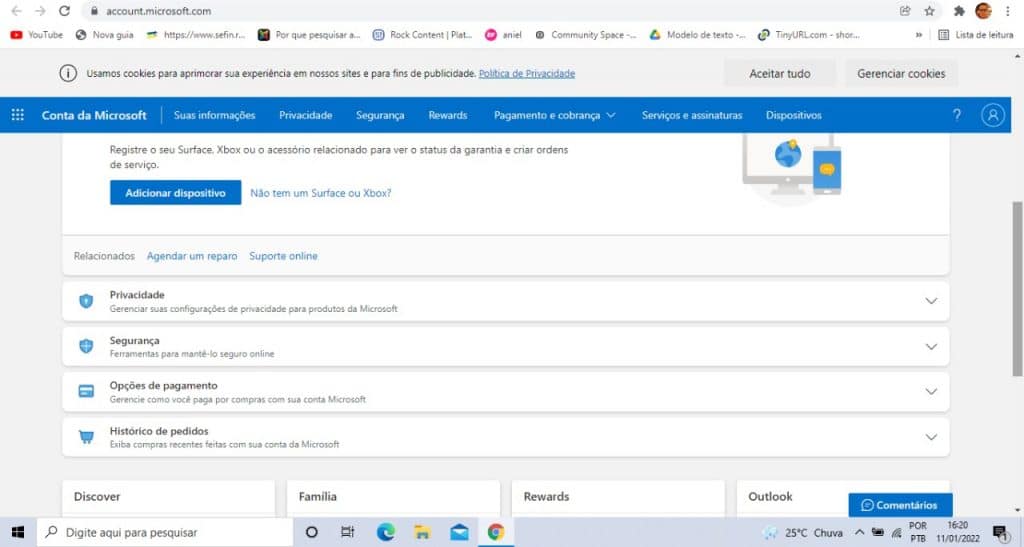Click the cookie notice info icon

pos(69,73)
